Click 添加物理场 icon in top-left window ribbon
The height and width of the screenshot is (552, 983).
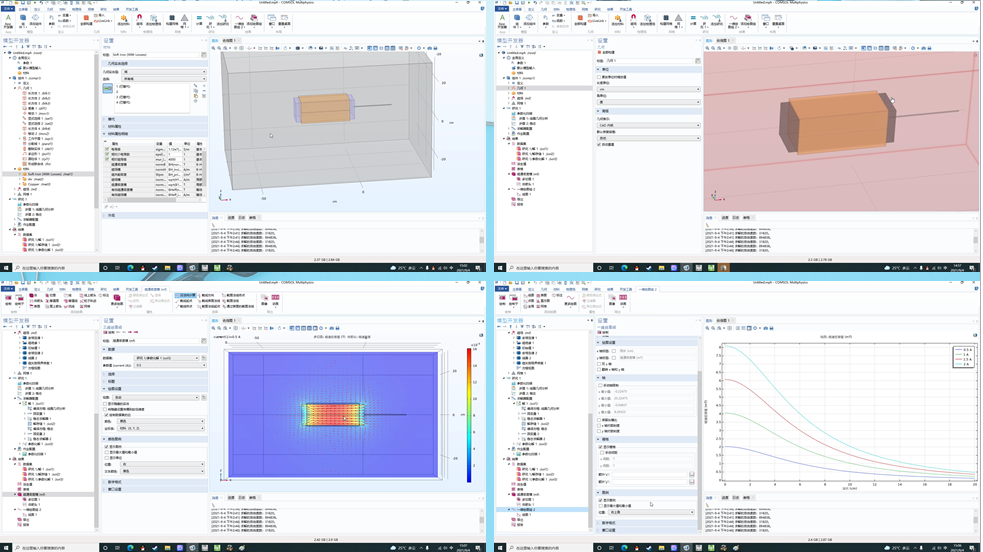(x=153, y=18)
